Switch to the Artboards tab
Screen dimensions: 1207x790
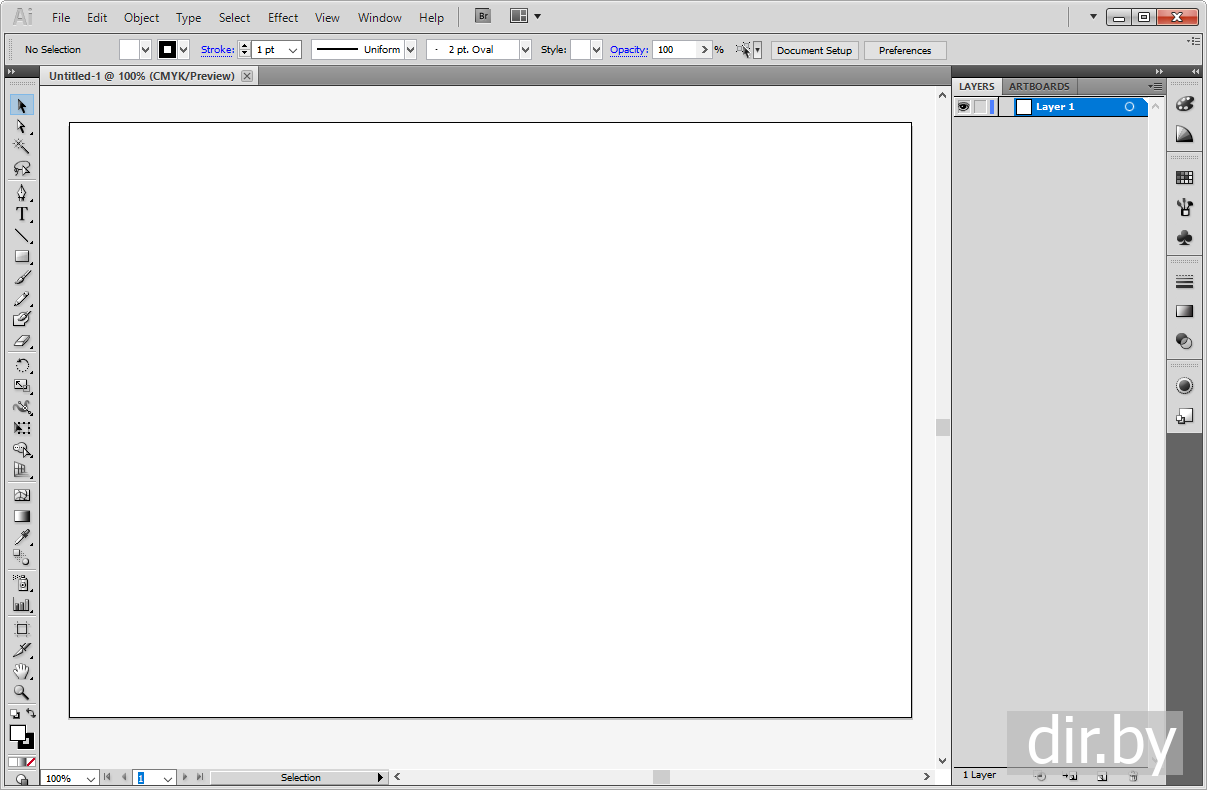point(1039,87)
